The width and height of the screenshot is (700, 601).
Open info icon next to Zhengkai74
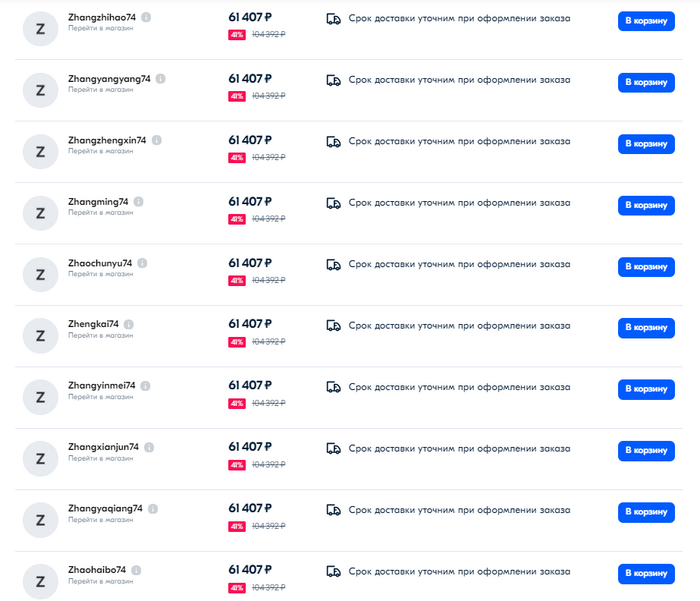click(129, 325)
